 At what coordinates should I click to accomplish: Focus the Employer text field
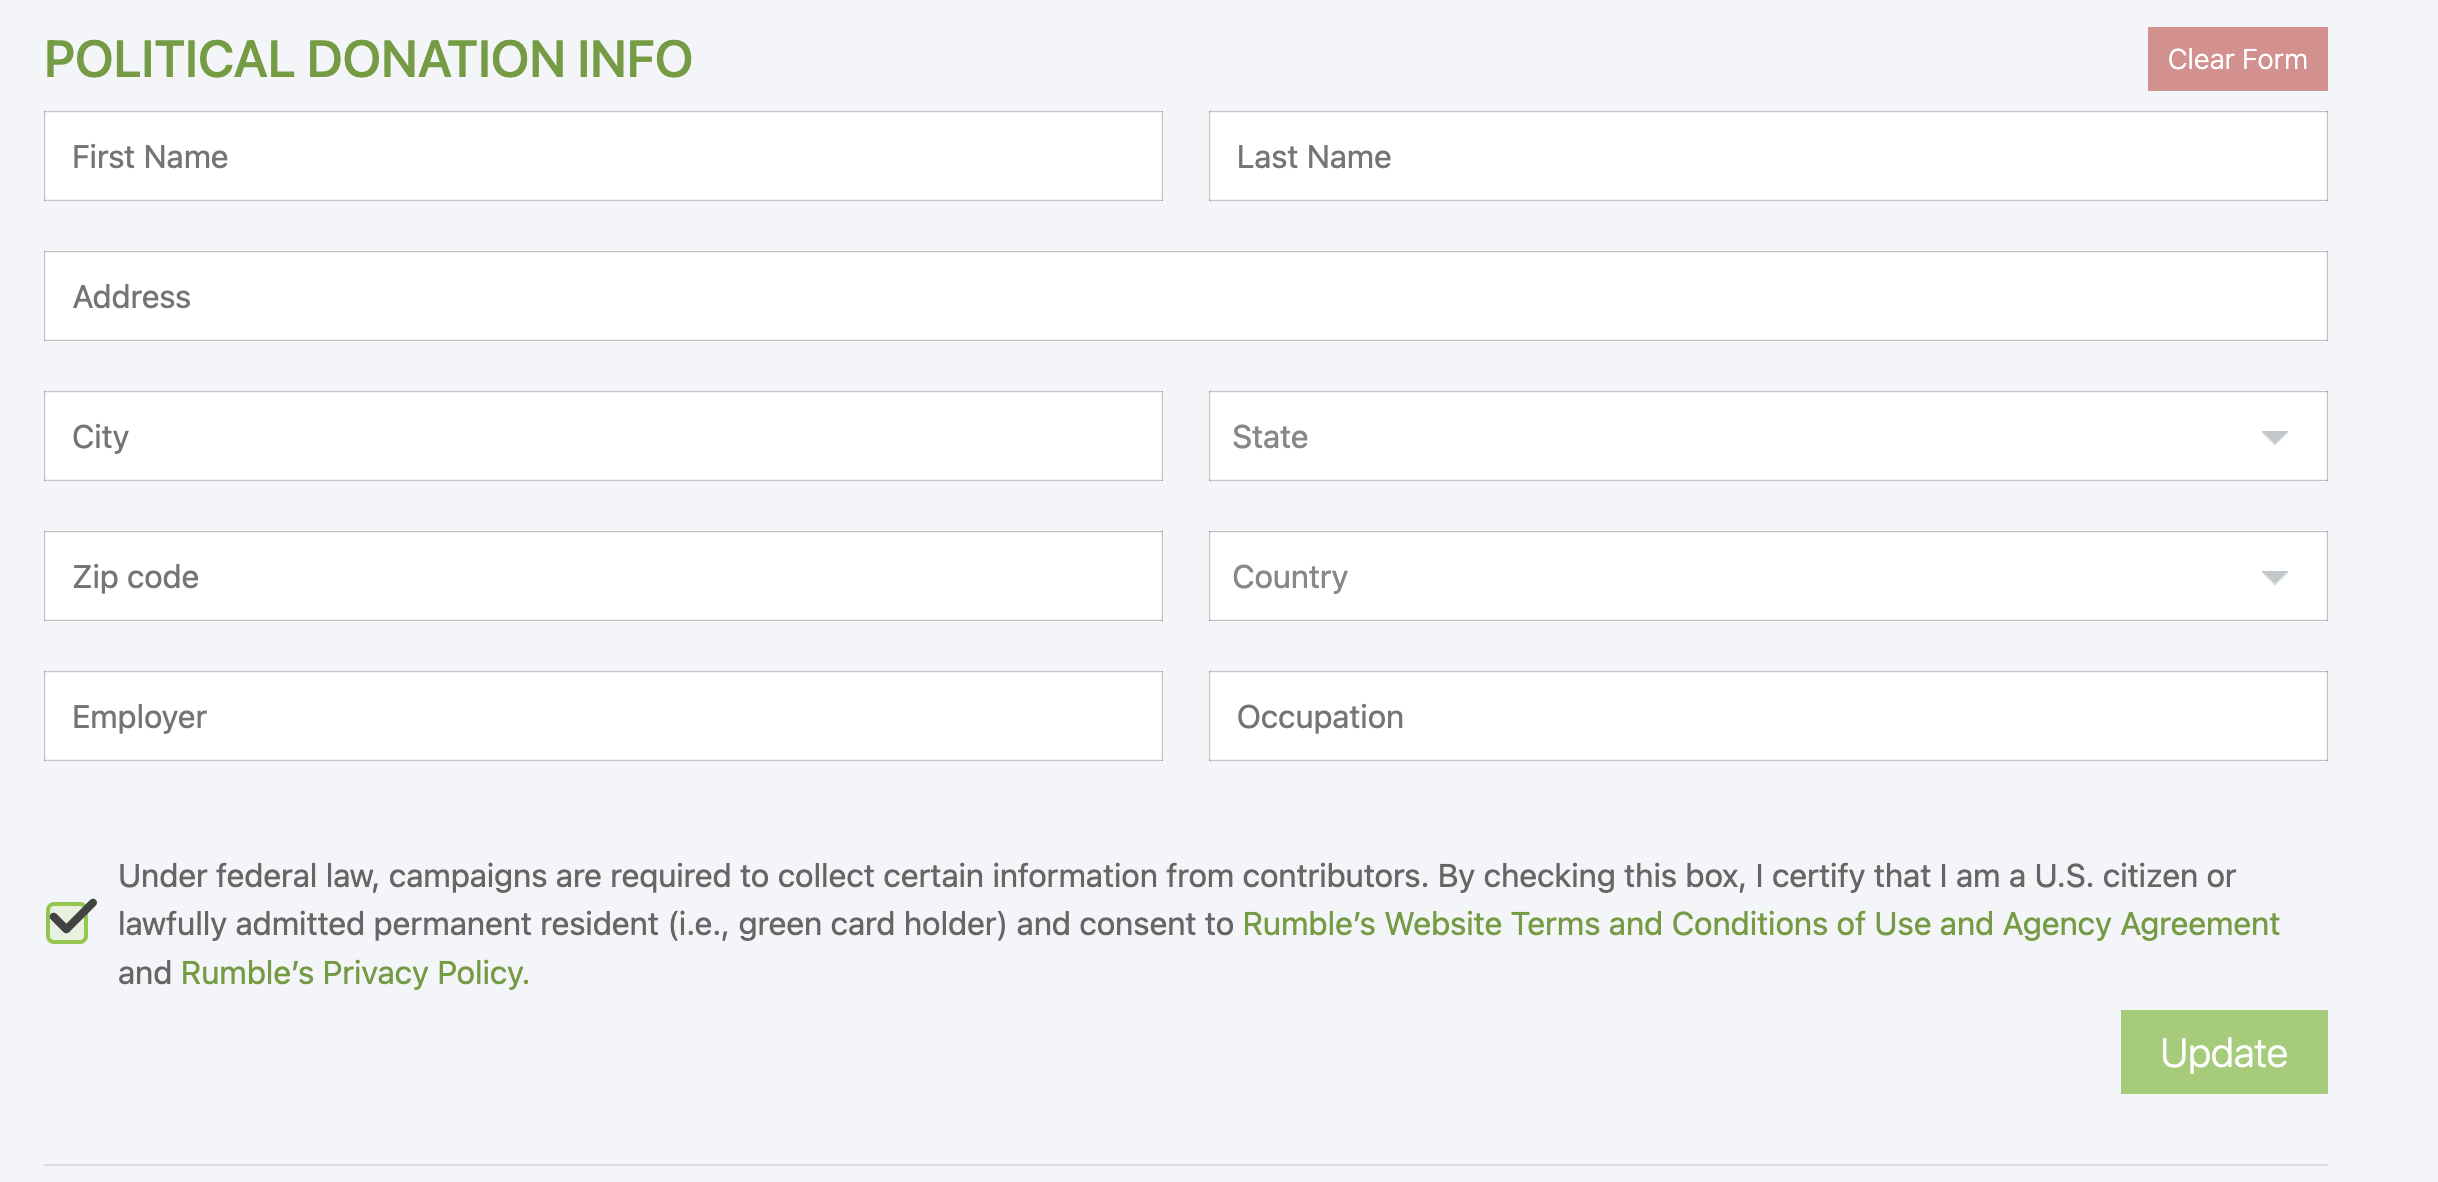coord(603,716)
